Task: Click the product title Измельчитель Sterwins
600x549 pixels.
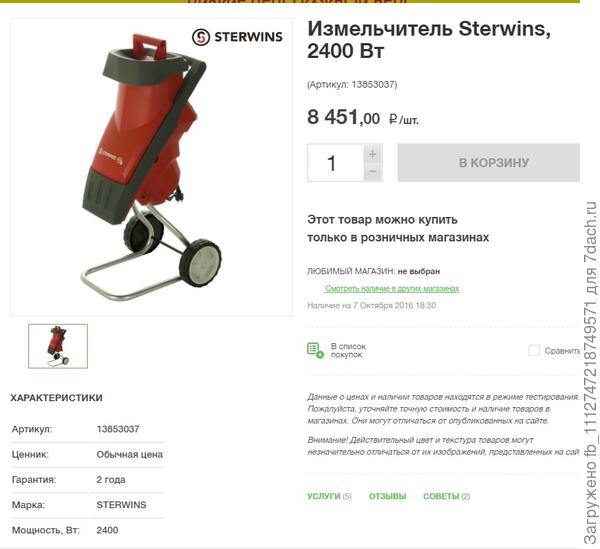Action: (429, 39)
